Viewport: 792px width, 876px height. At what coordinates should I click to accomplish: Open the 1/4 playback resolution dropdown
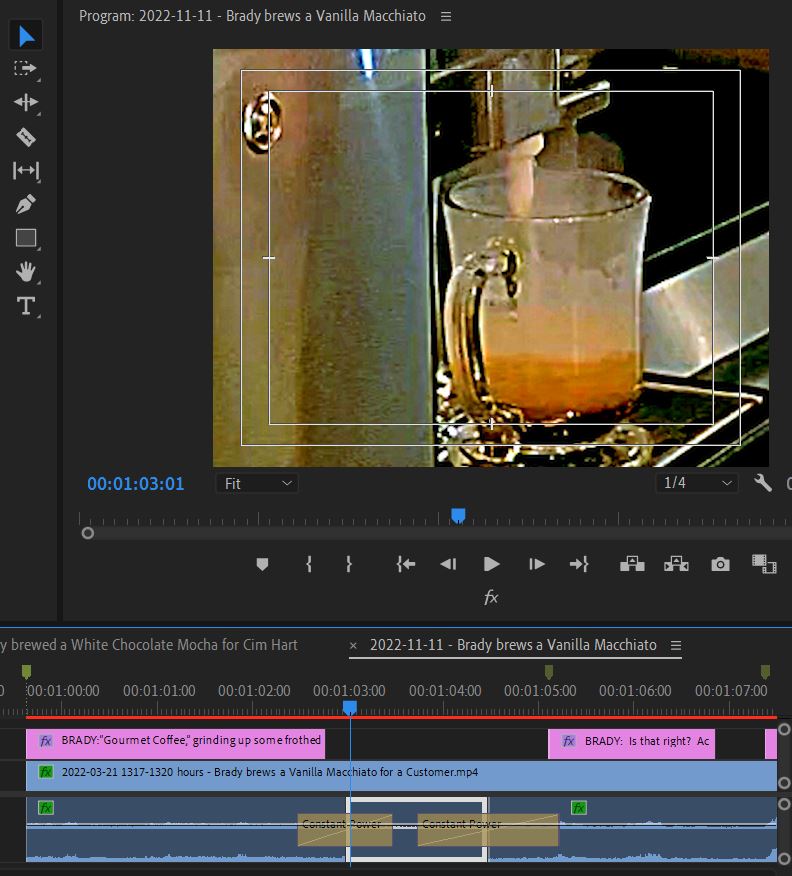pyautogui.click(x=696, y=483)
